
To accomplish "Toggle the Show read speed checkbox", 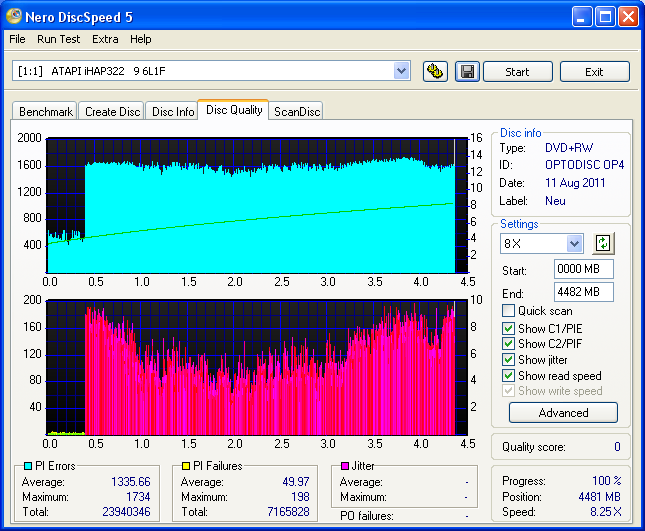I will click(x=508, y=375).
